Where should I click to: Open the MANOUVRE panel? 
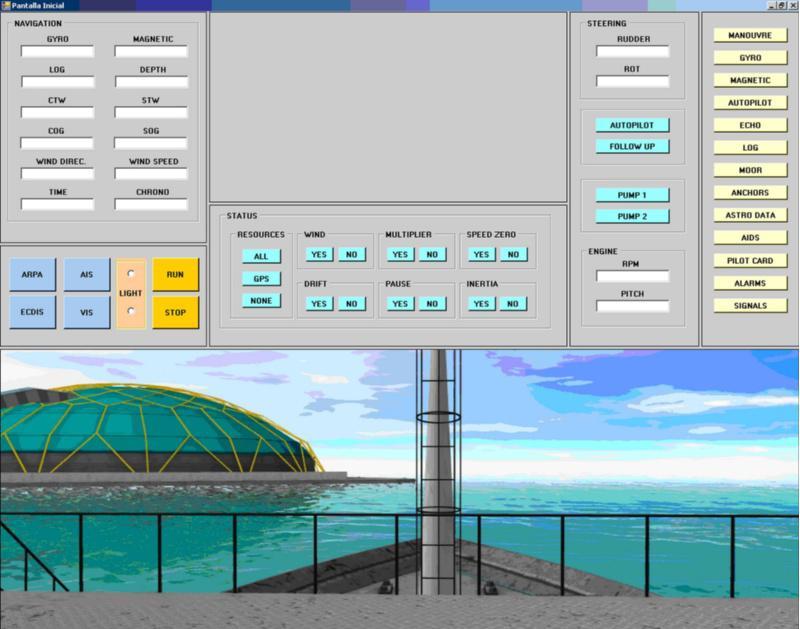(x=750, y=35)
